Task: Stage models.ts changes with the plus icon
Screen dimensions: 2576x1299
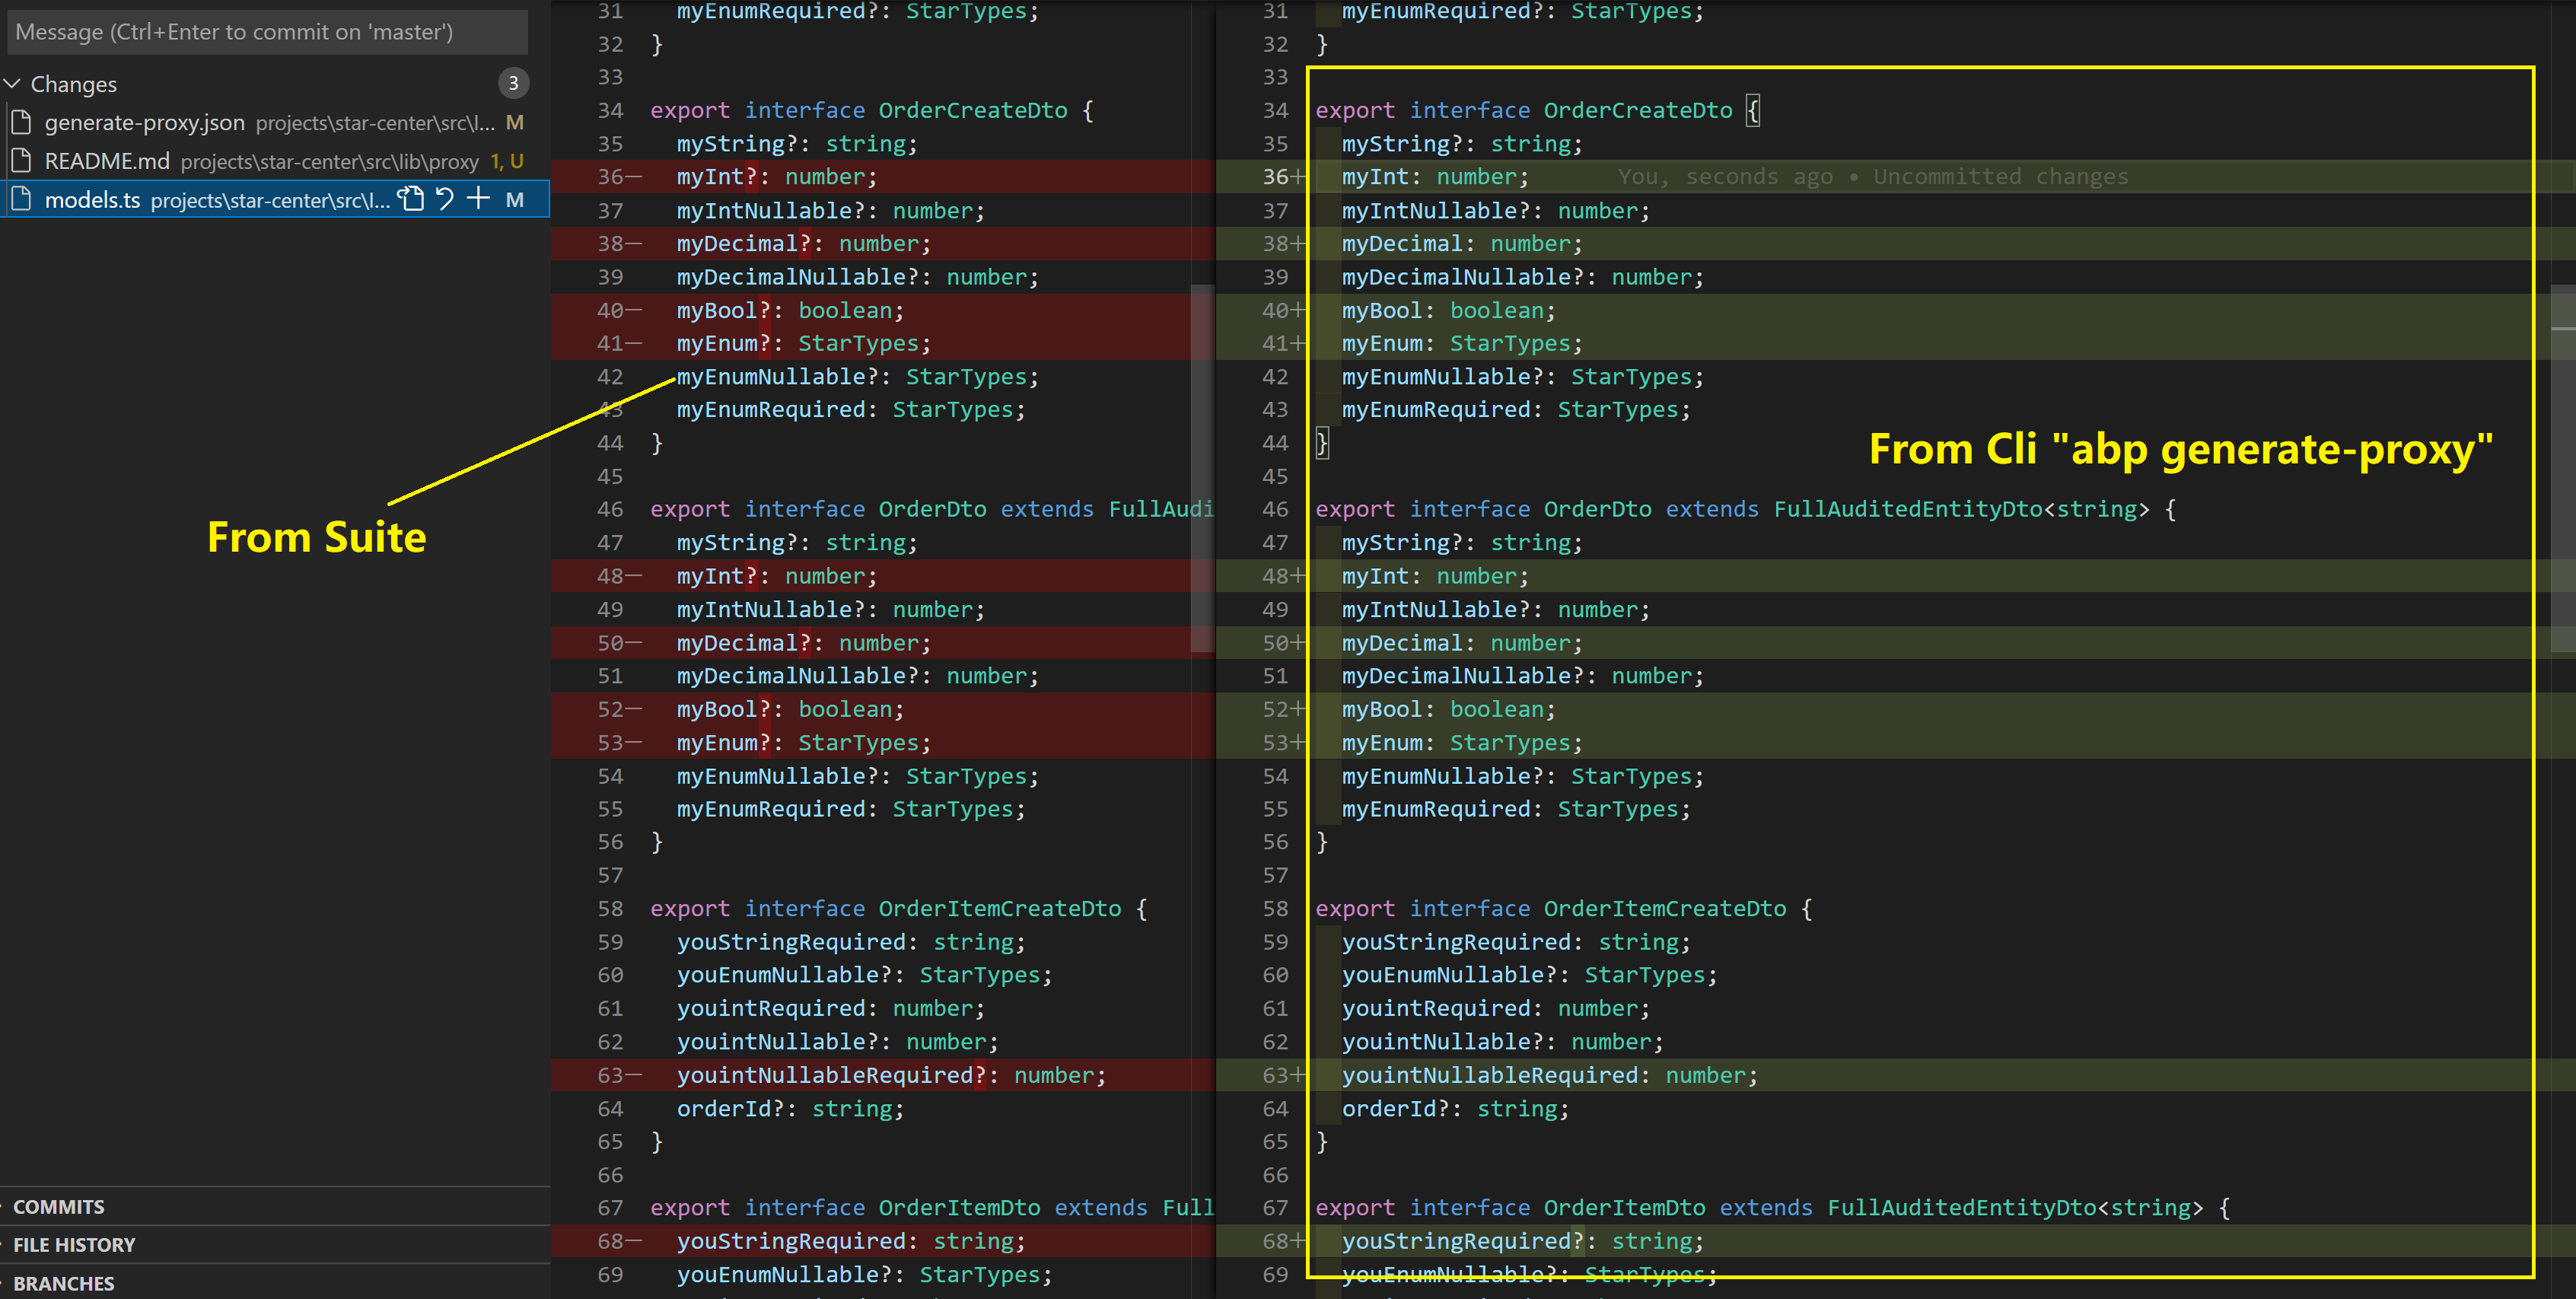Action: click(479, 199)
